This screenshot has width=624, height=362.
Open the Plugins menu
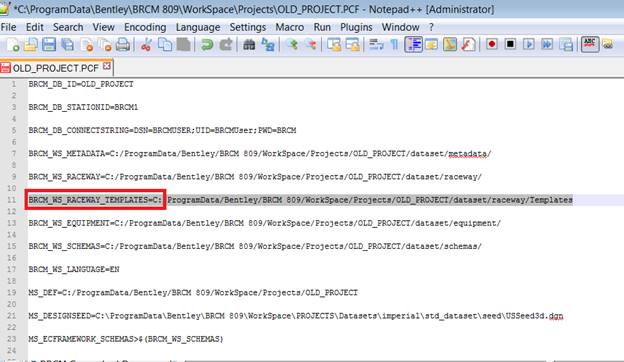(356, 27)
